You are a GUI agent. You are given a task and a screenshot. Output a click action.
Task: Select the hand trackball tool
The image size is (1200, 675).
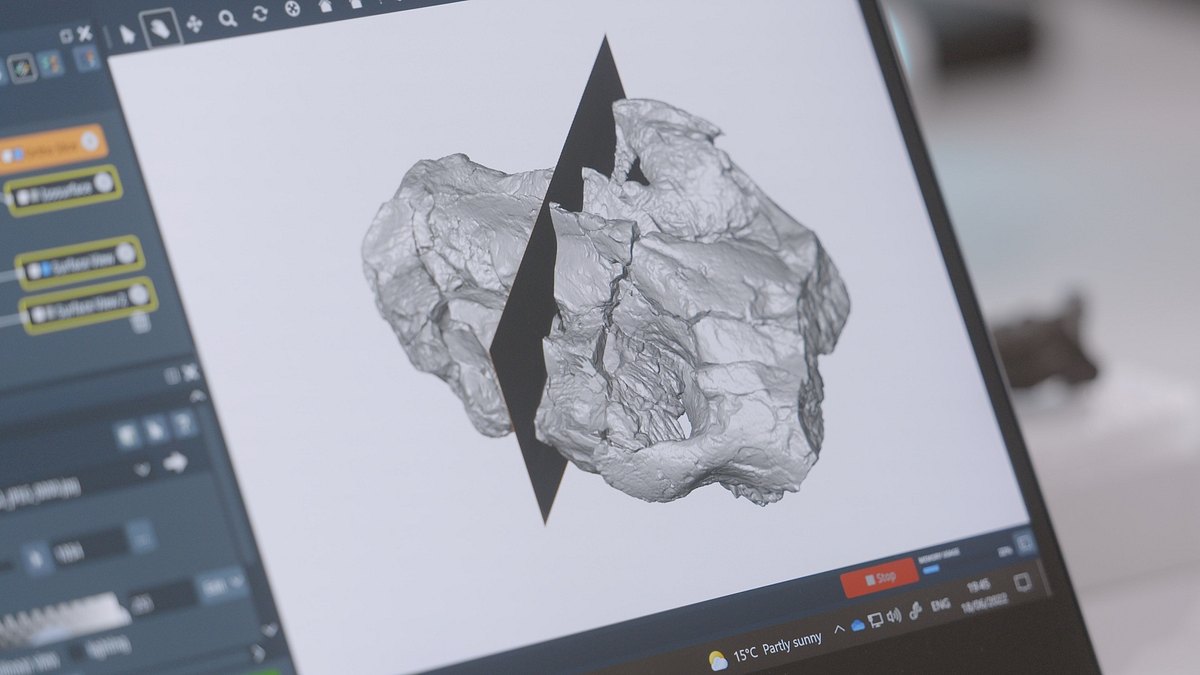pyautogui.click(x=159, y=28)
